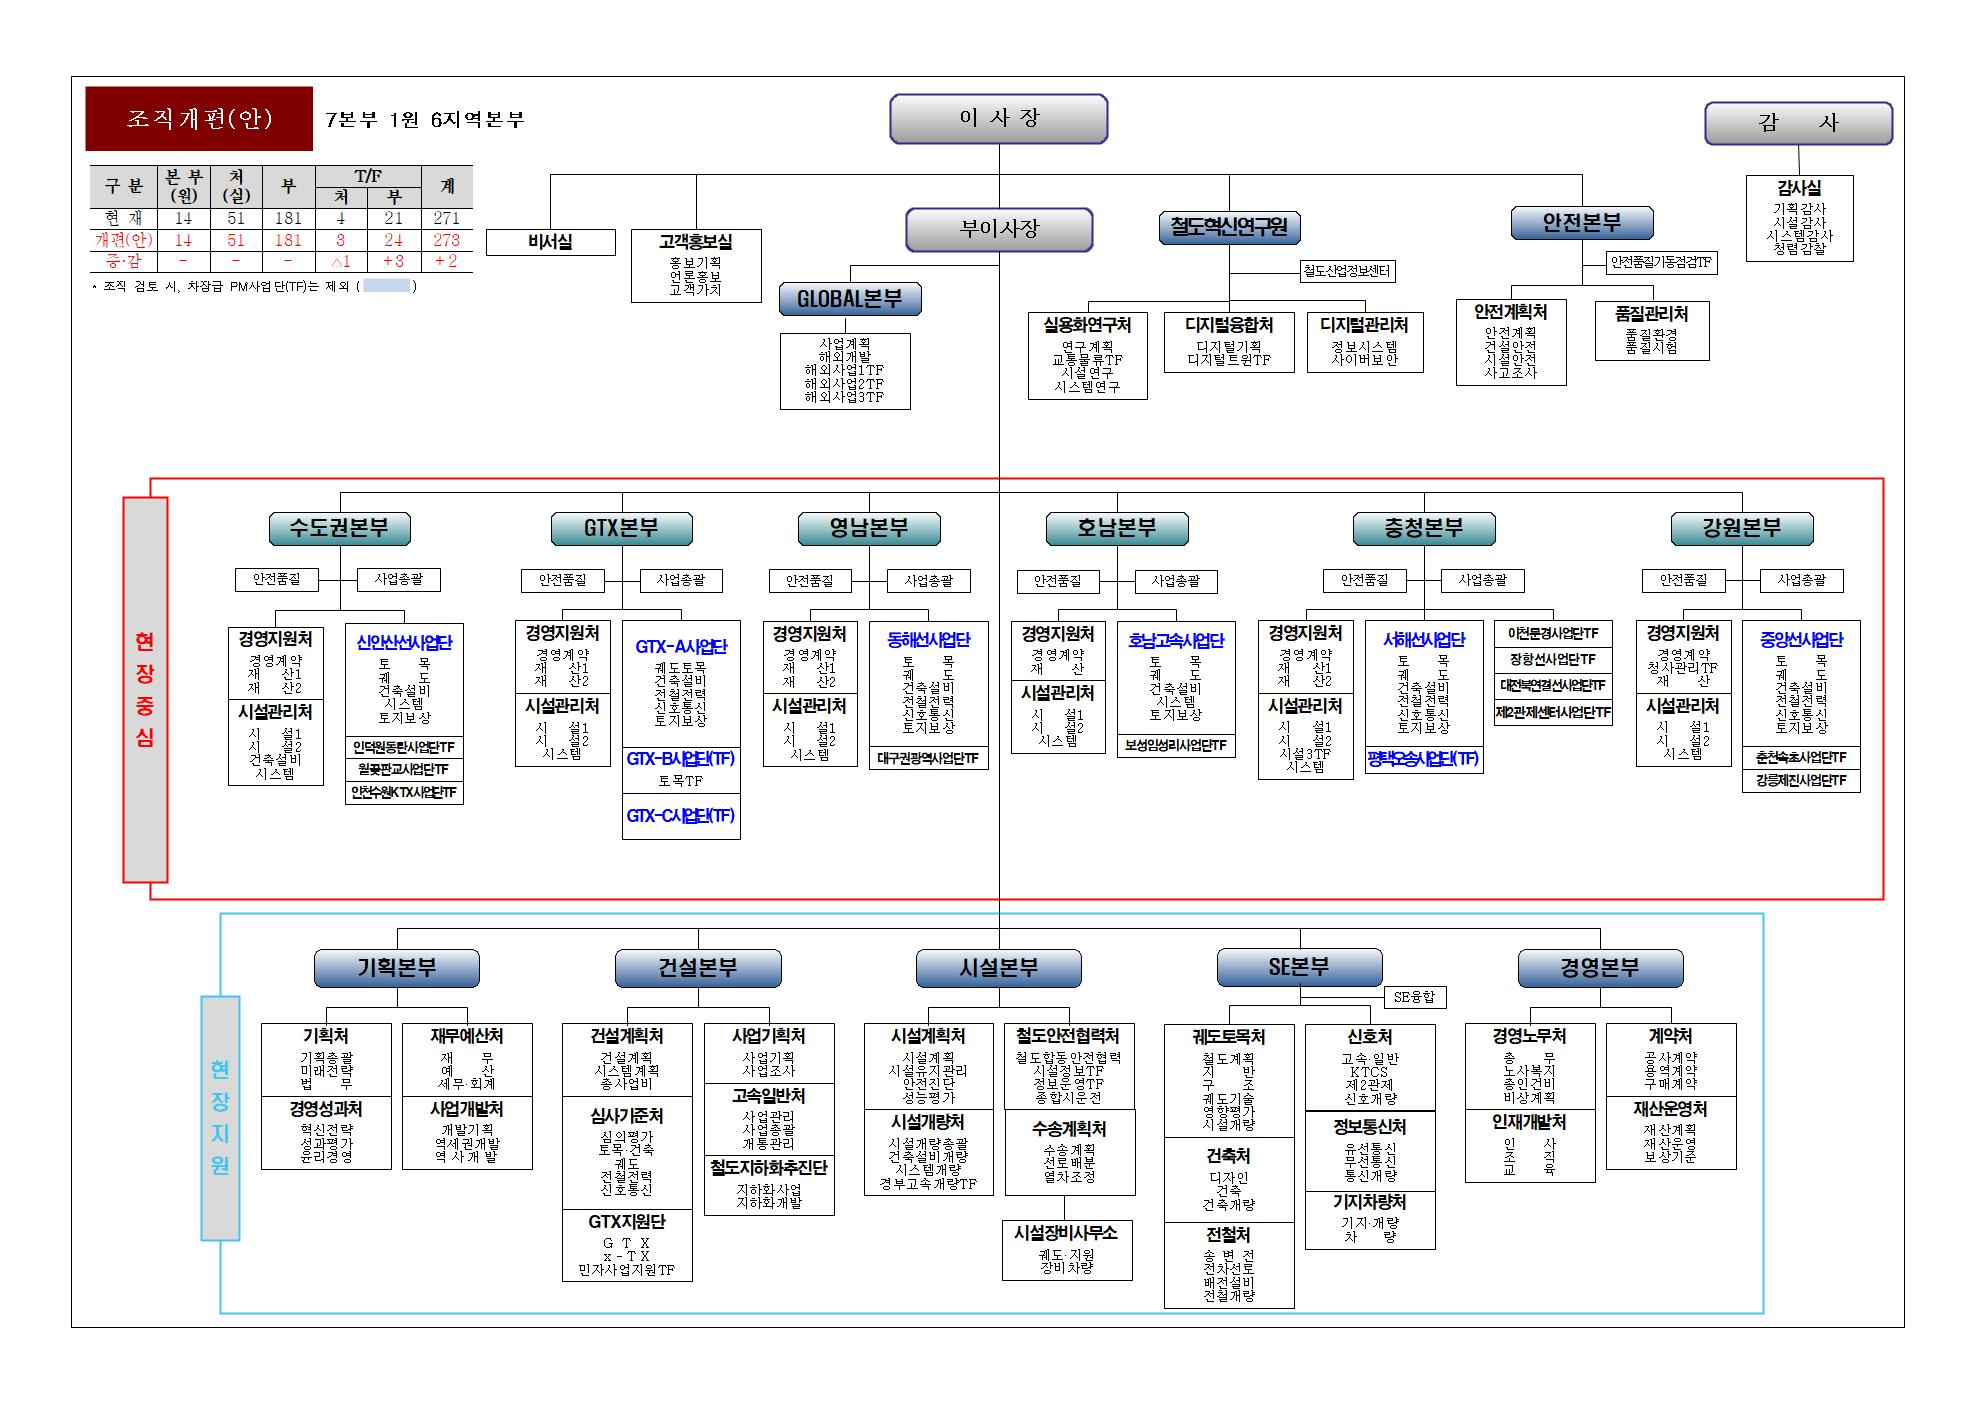Image resolution: width=1984 pixels, height=1403 pixels.
Task: Click the 철도산업정보센터 box
Action: (1348, 271)
